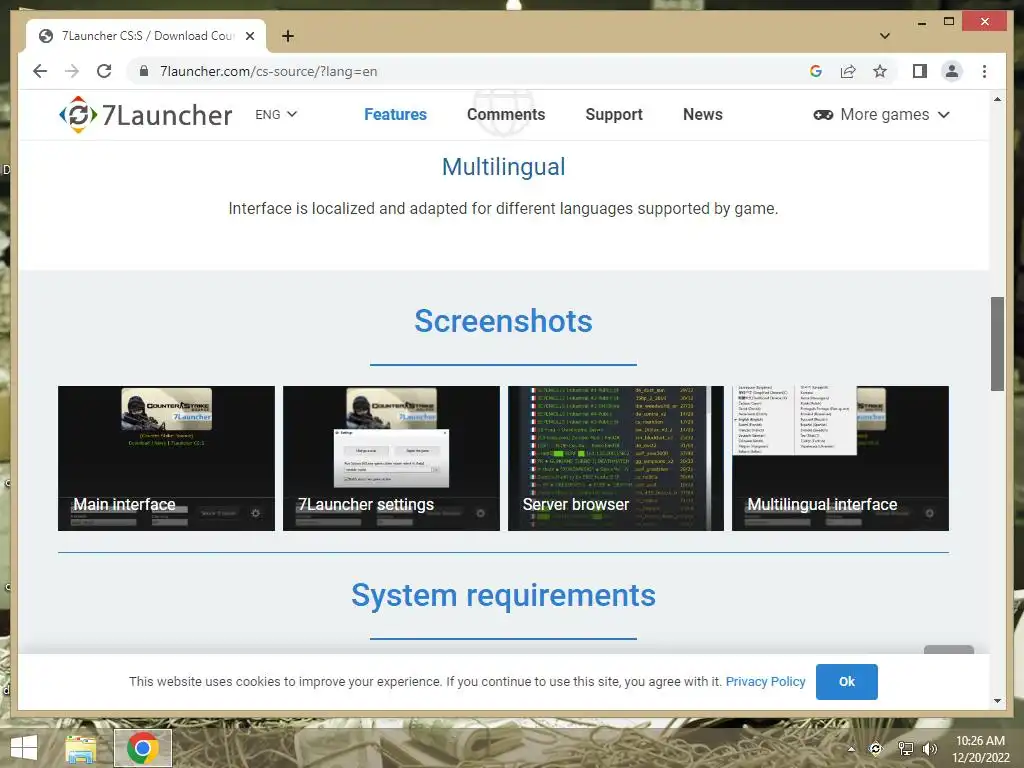
Task: Open the News nav item
Action: [703, 114]
